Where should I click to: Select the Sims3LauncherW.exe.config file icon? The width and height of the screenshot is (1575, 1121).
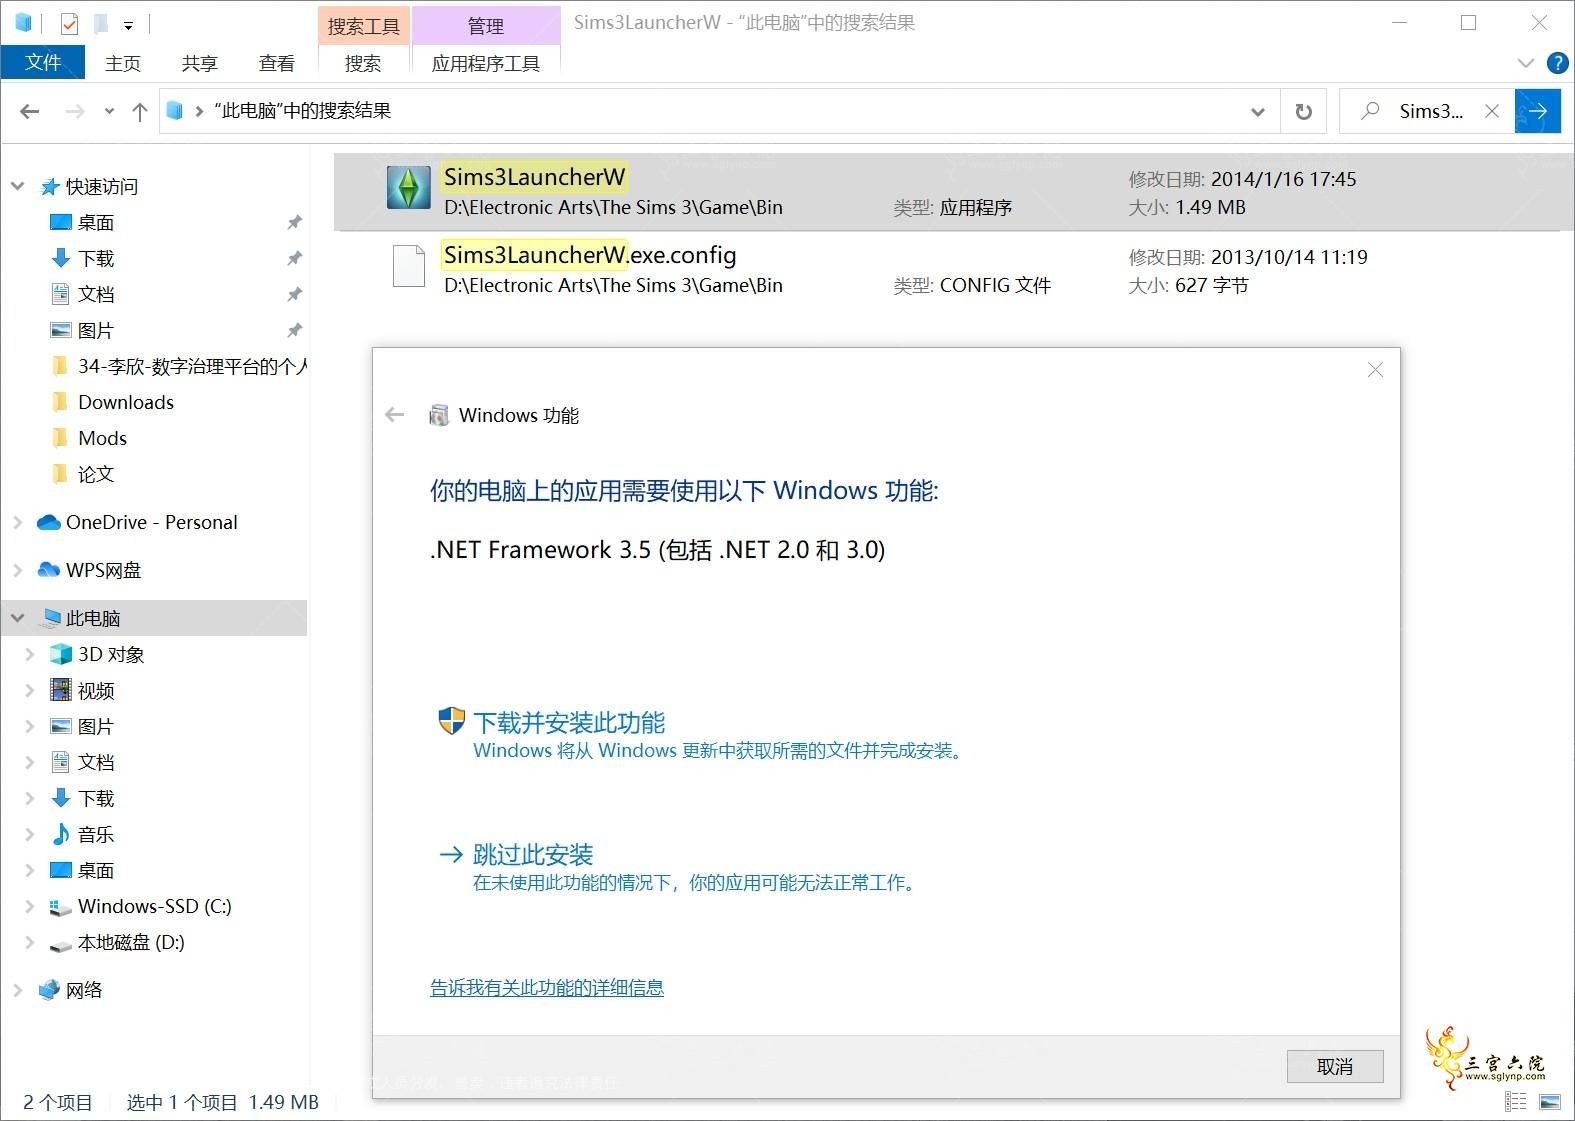tap(409, 266)
